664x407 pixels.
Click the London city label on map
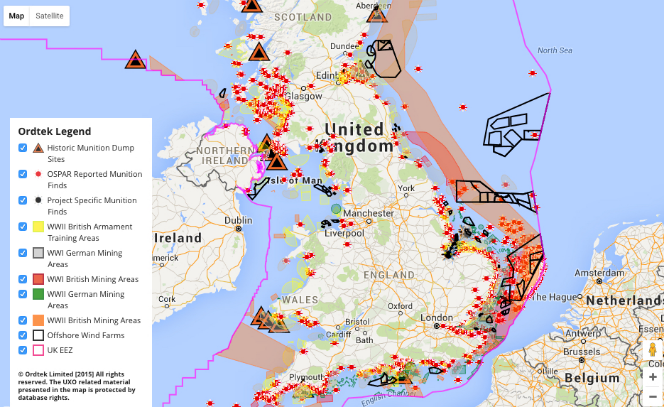(x=438, y=319)
